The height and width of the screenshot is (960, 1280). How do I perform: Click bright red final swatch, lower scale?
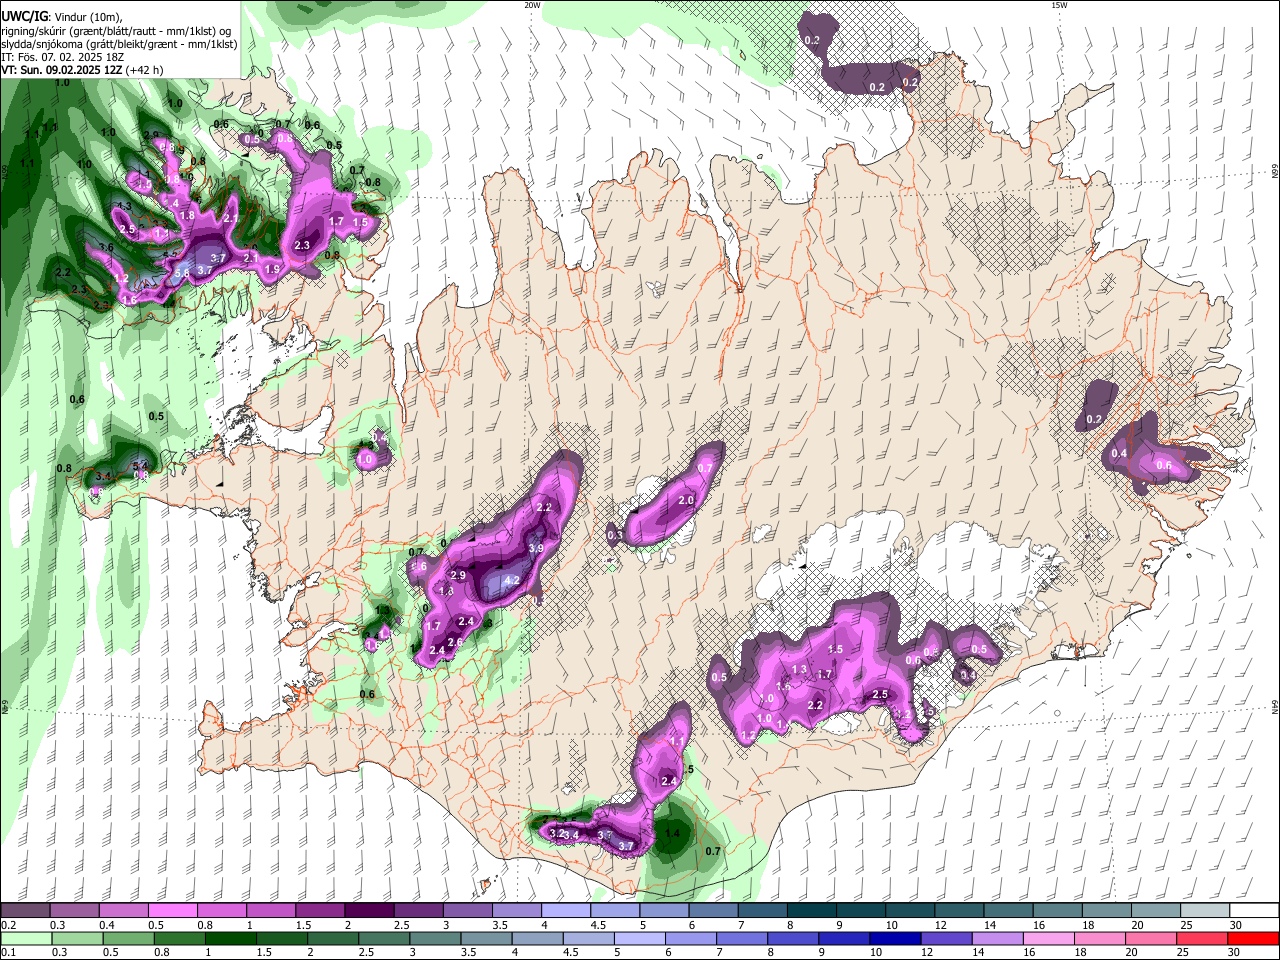[x=1254, y=938]
